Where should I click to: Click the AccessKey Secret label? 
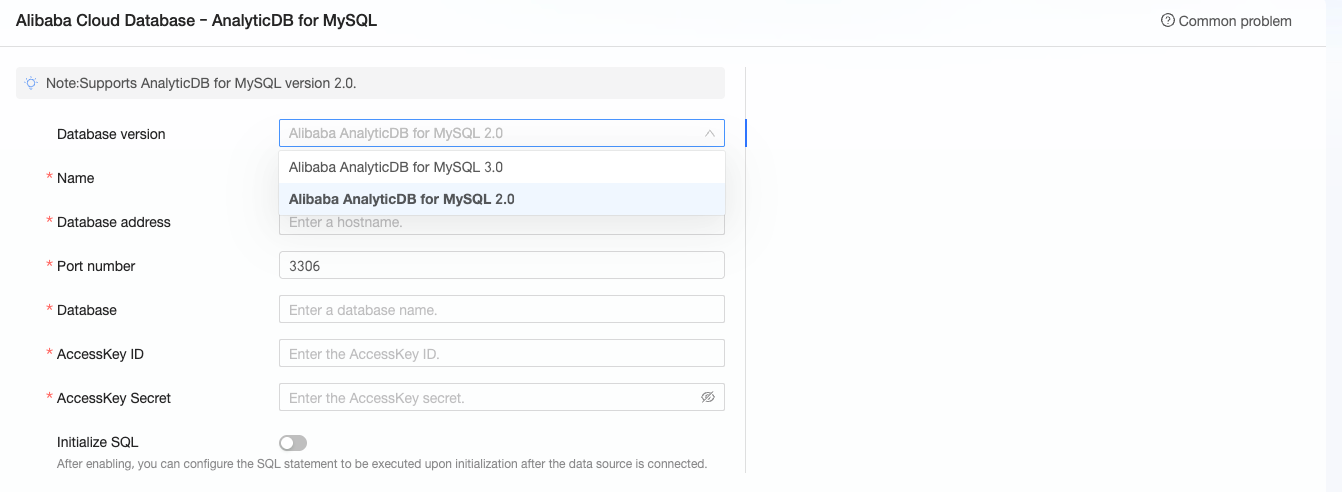coord(114,398)
